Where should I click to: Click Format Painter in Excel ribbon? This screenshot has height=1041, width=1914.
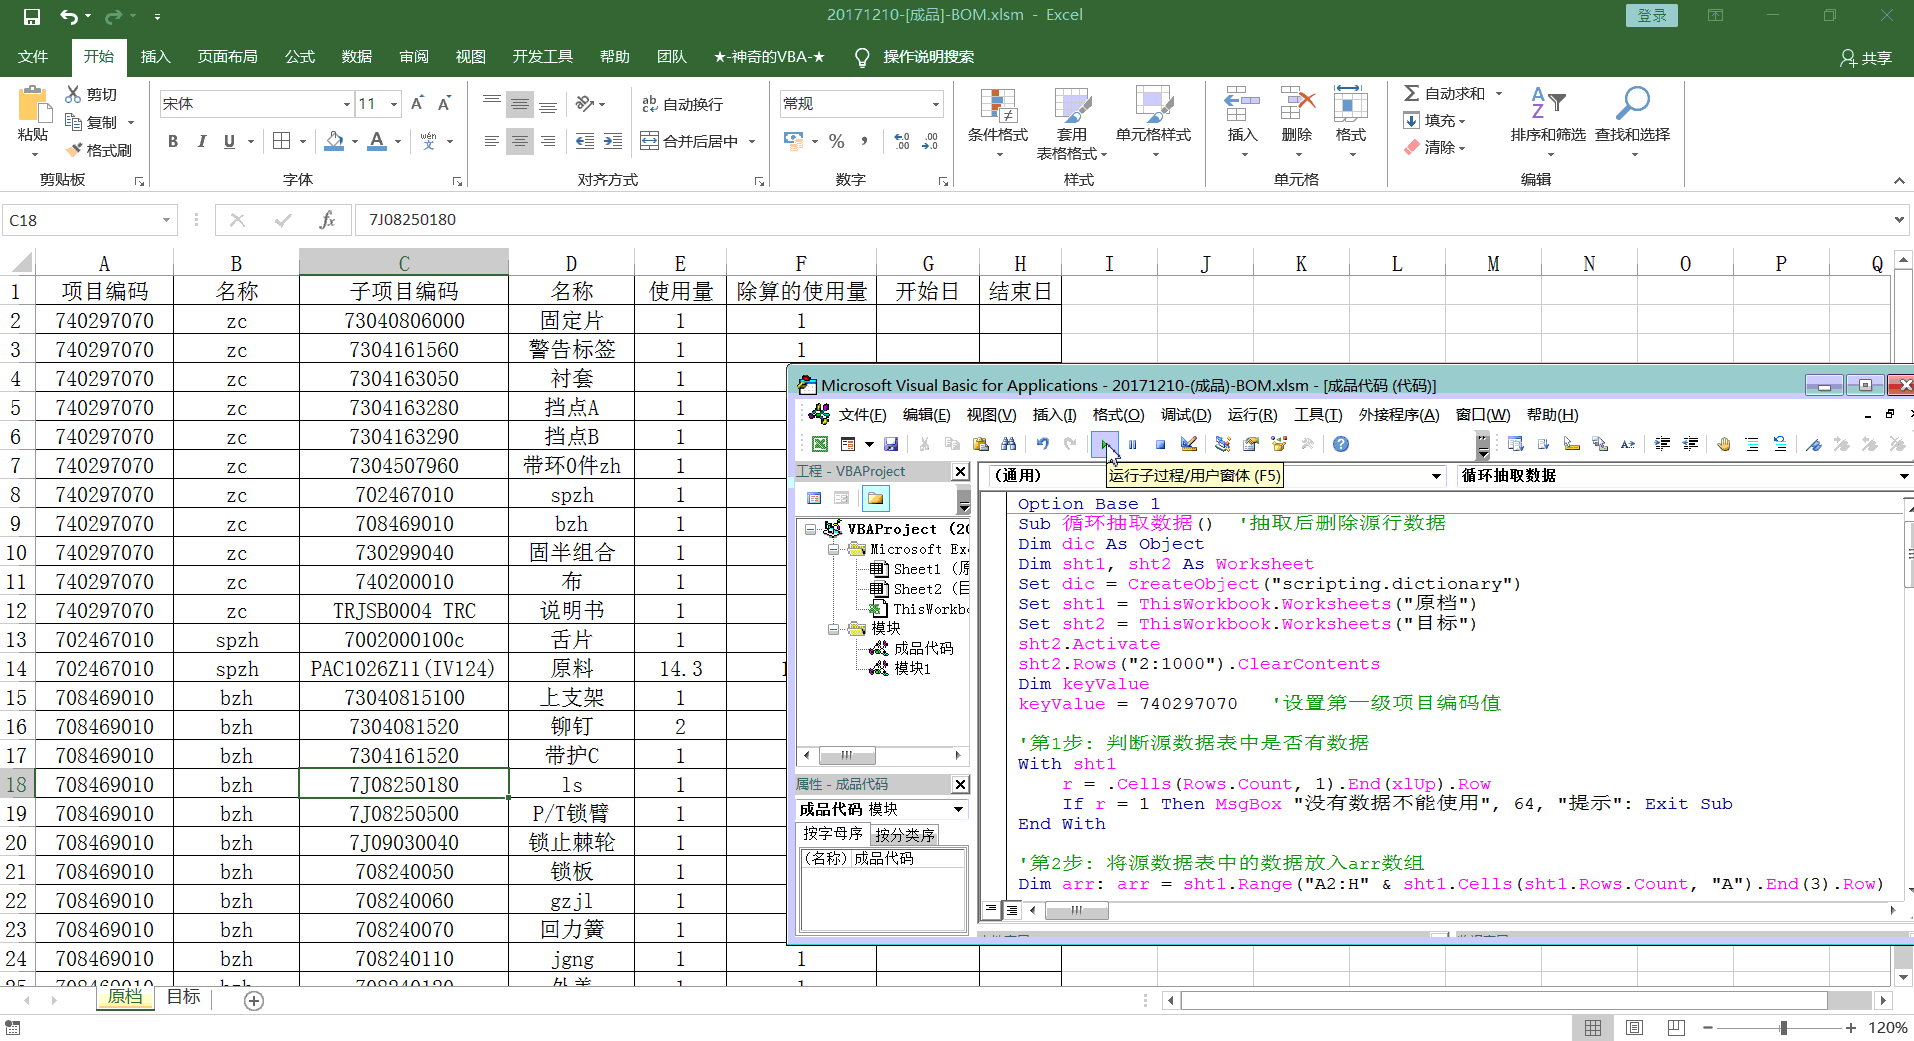click(99, 150)
